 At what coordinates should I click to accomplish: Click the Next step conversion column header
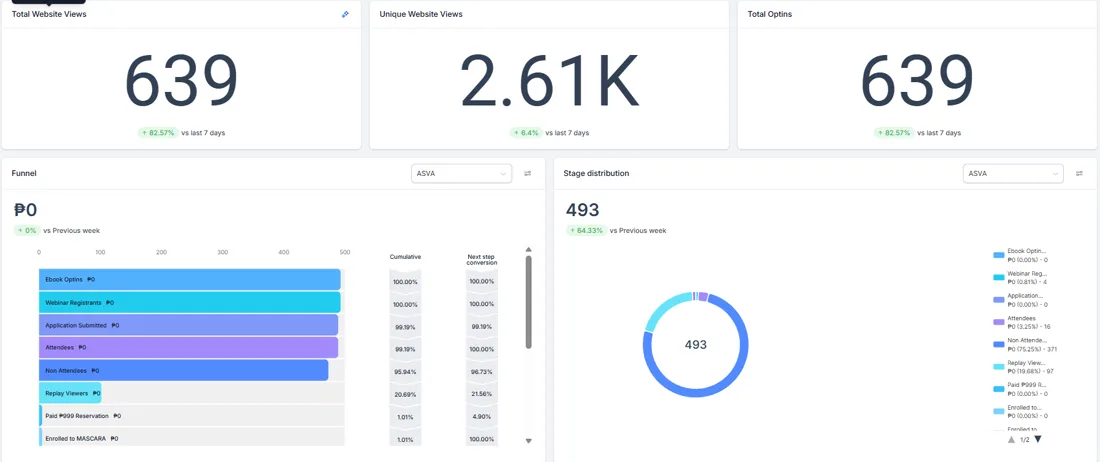(x=482, y=260)
